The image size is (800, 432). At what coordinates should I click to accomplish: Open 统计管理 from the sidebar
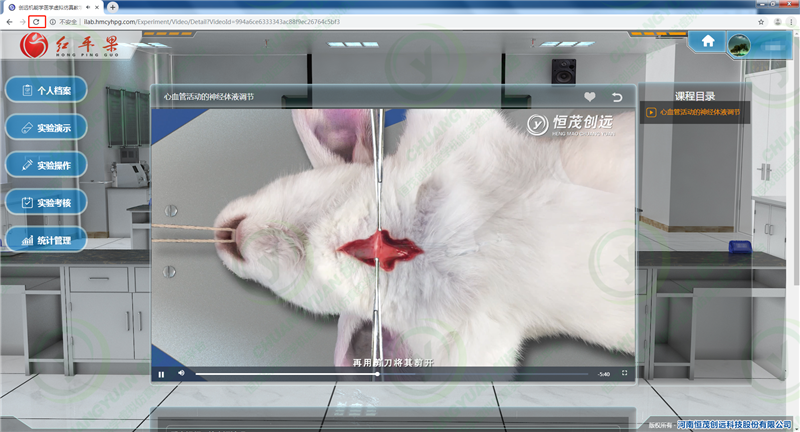click(46, 240)
